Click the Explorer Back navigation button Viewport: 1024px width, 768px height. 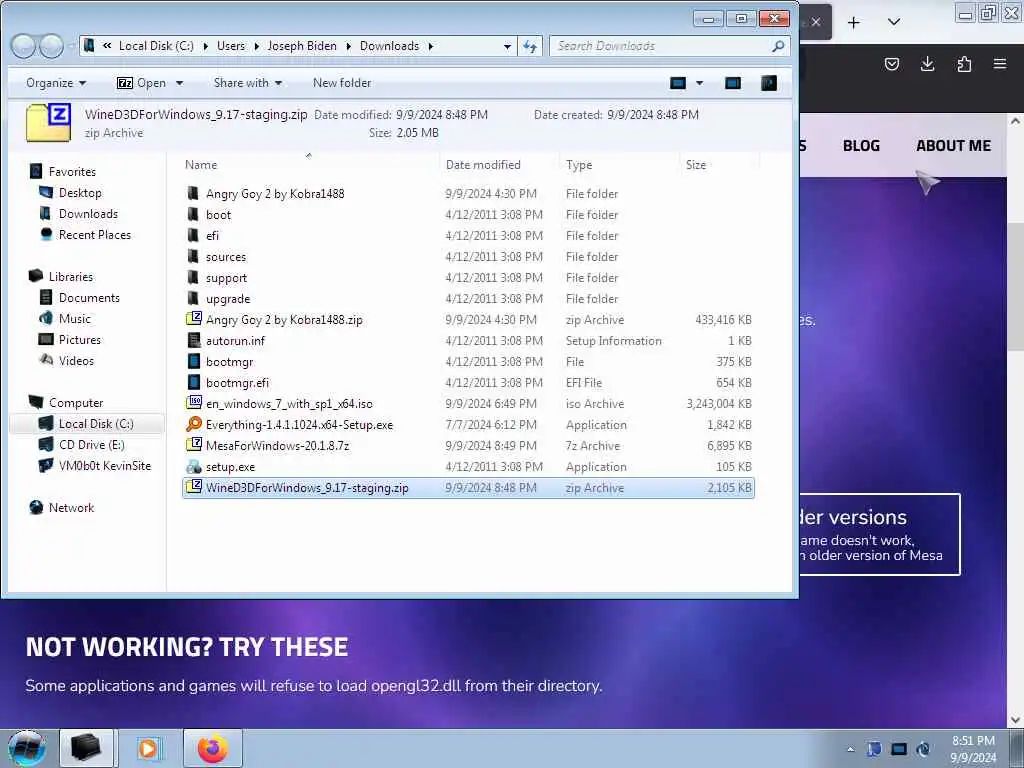(24, 46)
